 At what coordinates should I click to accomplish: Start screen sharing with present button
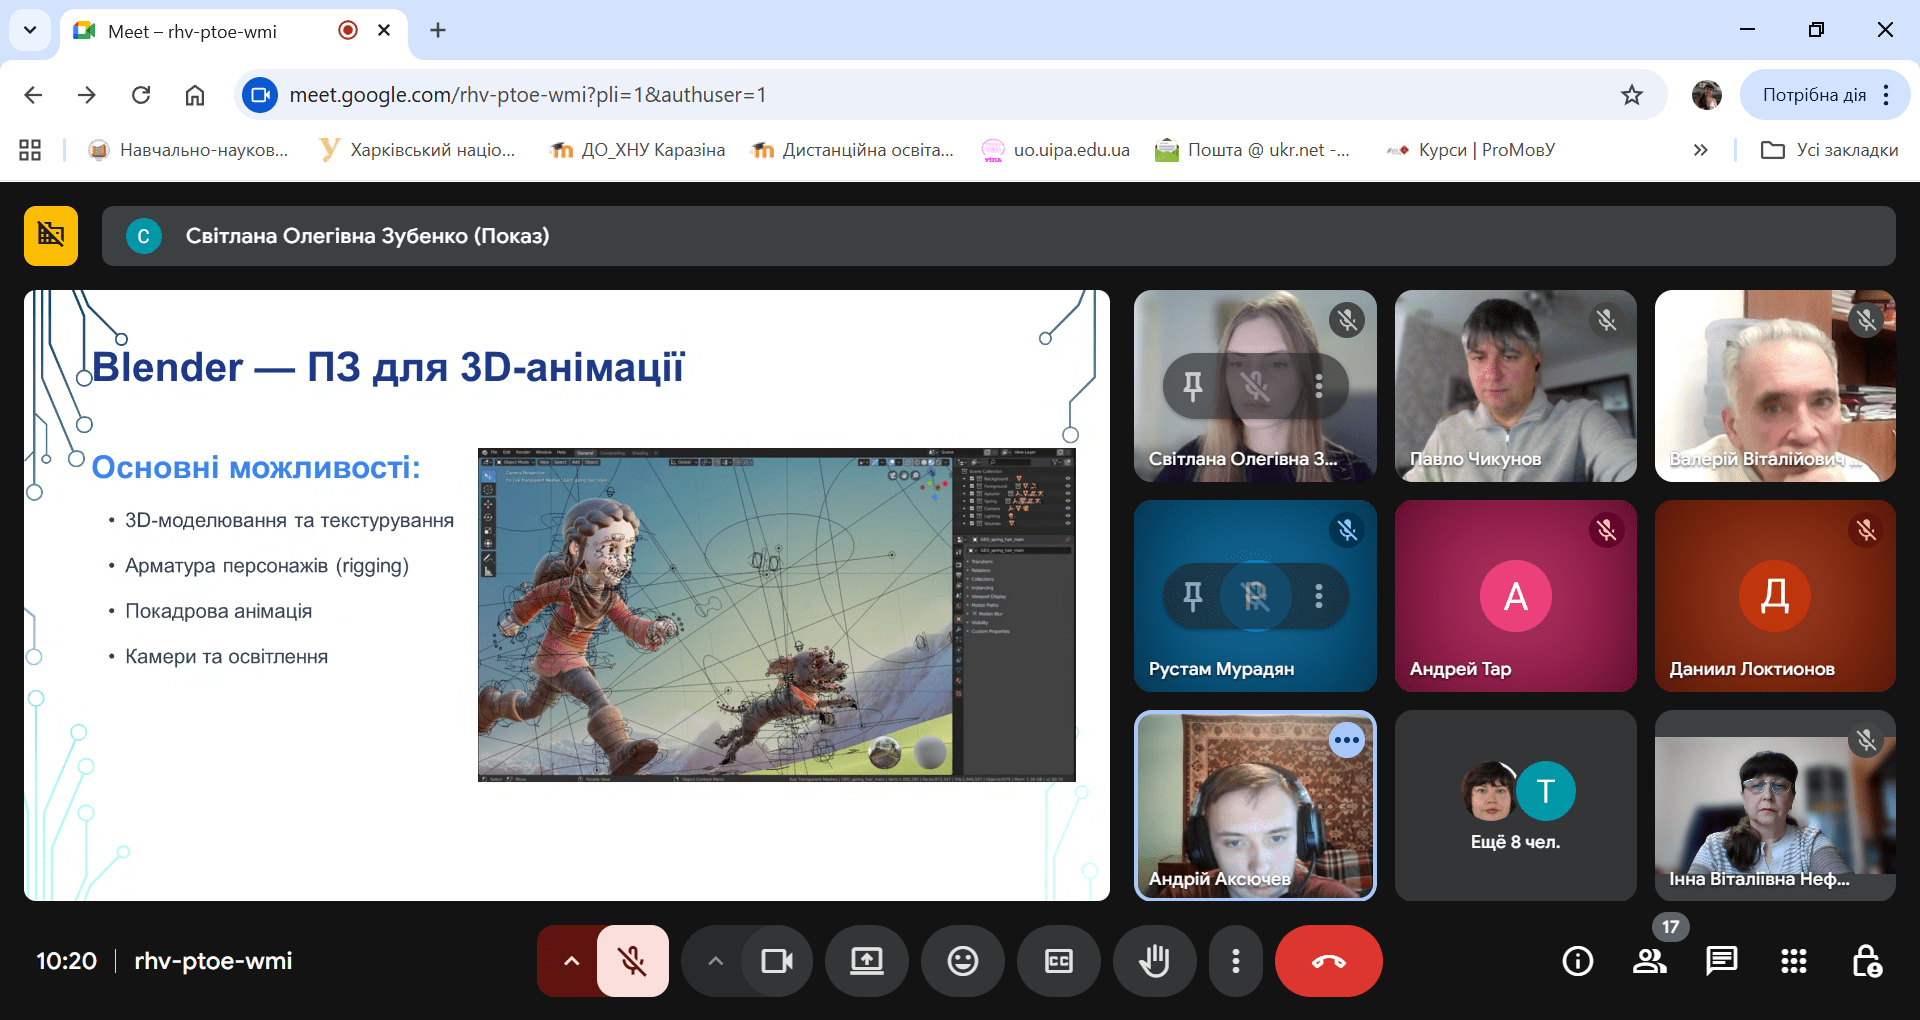(x=866, y=961)
